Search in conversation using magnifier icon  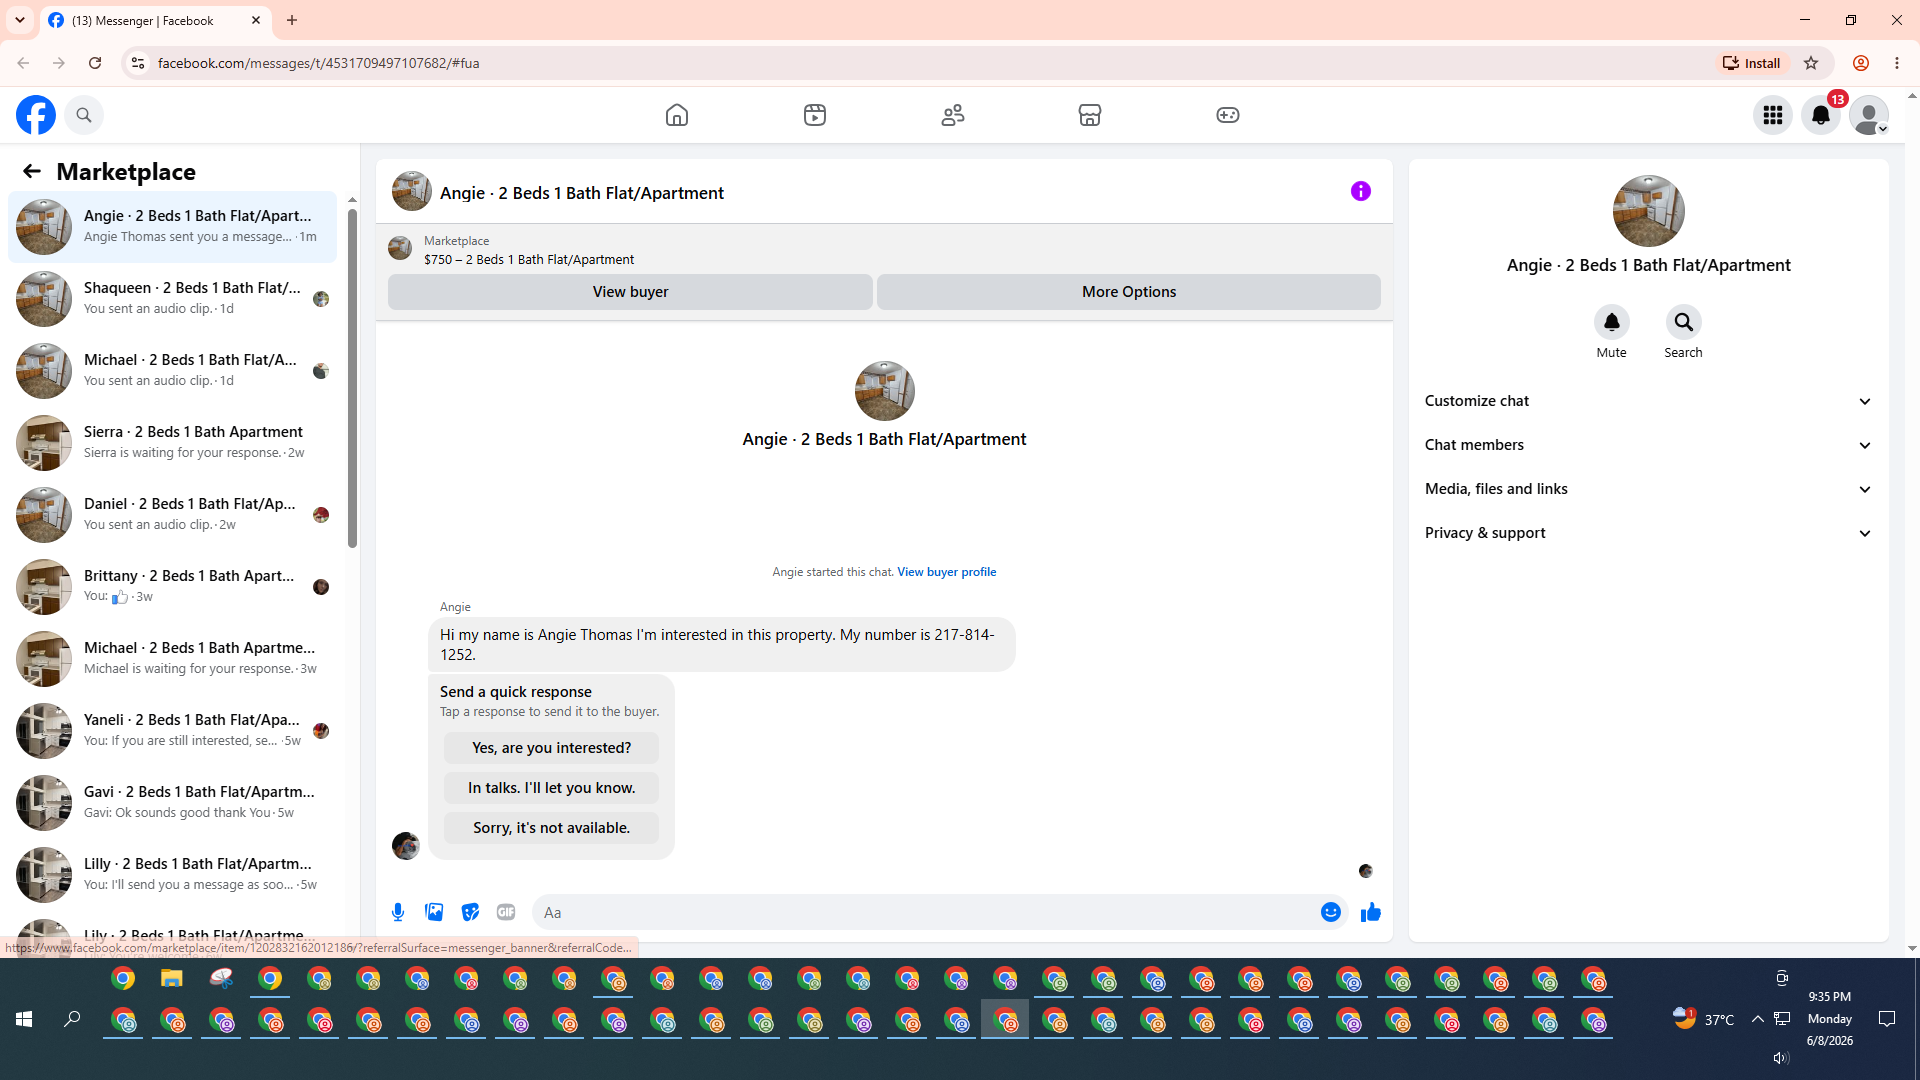pos(1683,322)
